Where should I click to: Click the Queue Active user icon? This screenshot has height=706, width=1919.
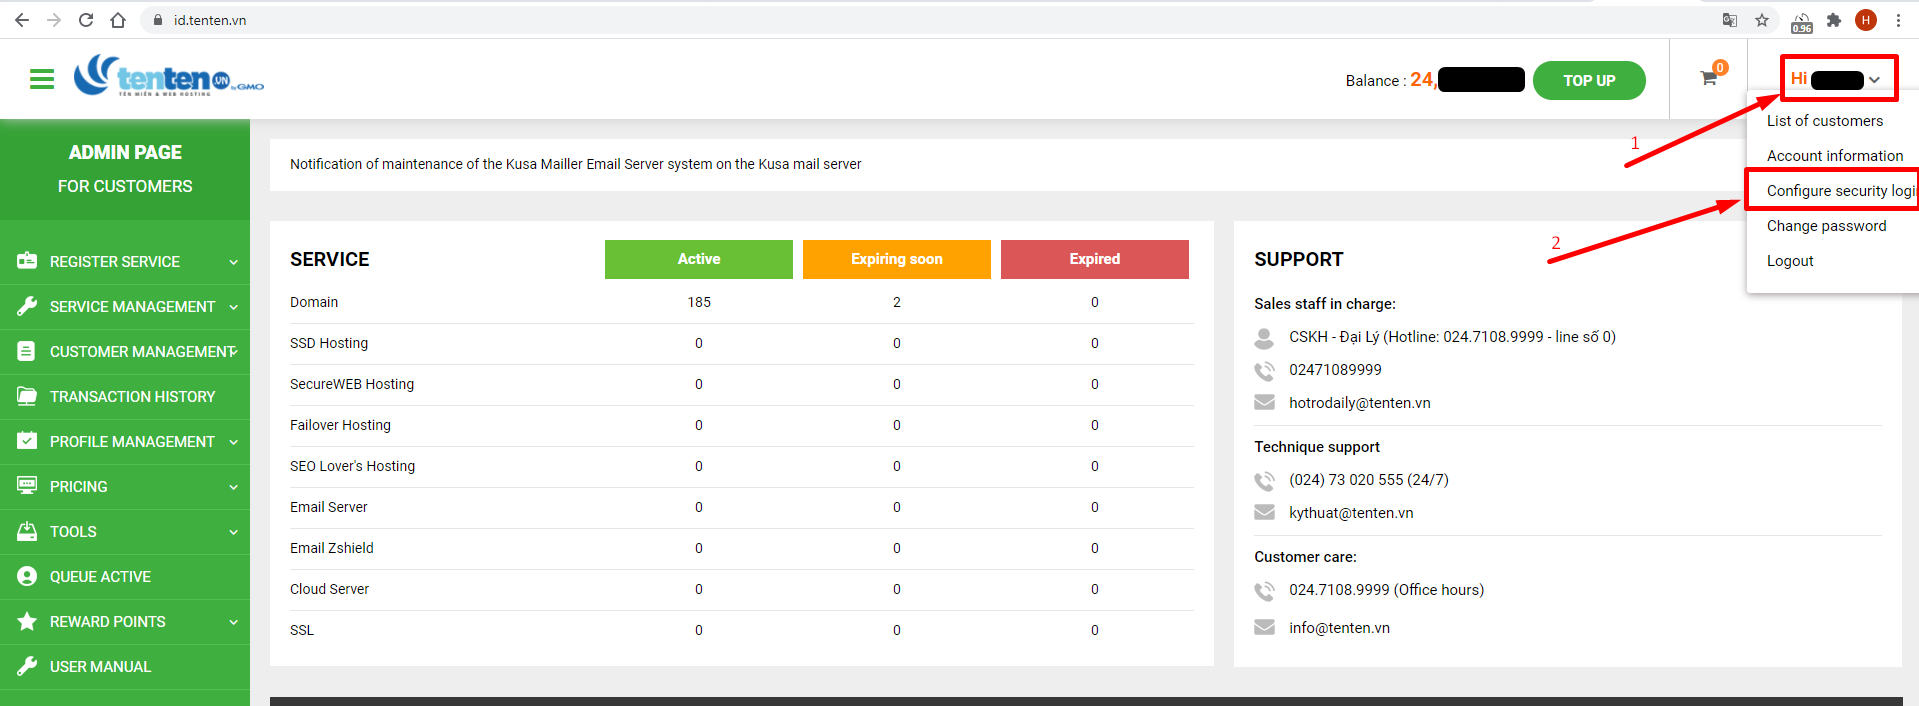tap(27, 576)
